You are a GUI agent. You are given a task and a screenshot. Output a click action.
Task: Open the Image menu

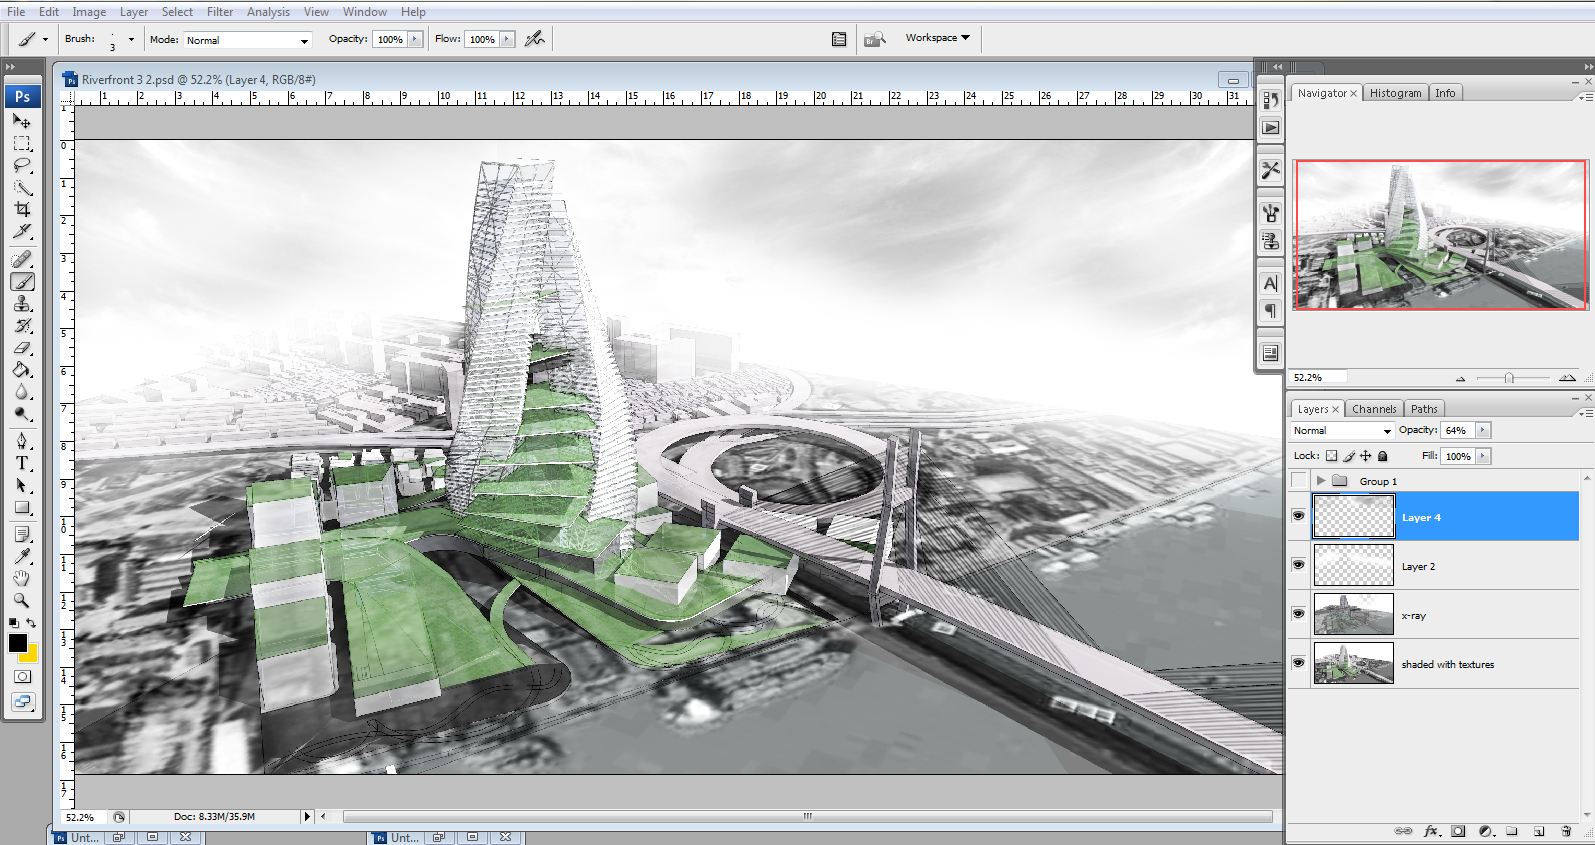[88, 12]
